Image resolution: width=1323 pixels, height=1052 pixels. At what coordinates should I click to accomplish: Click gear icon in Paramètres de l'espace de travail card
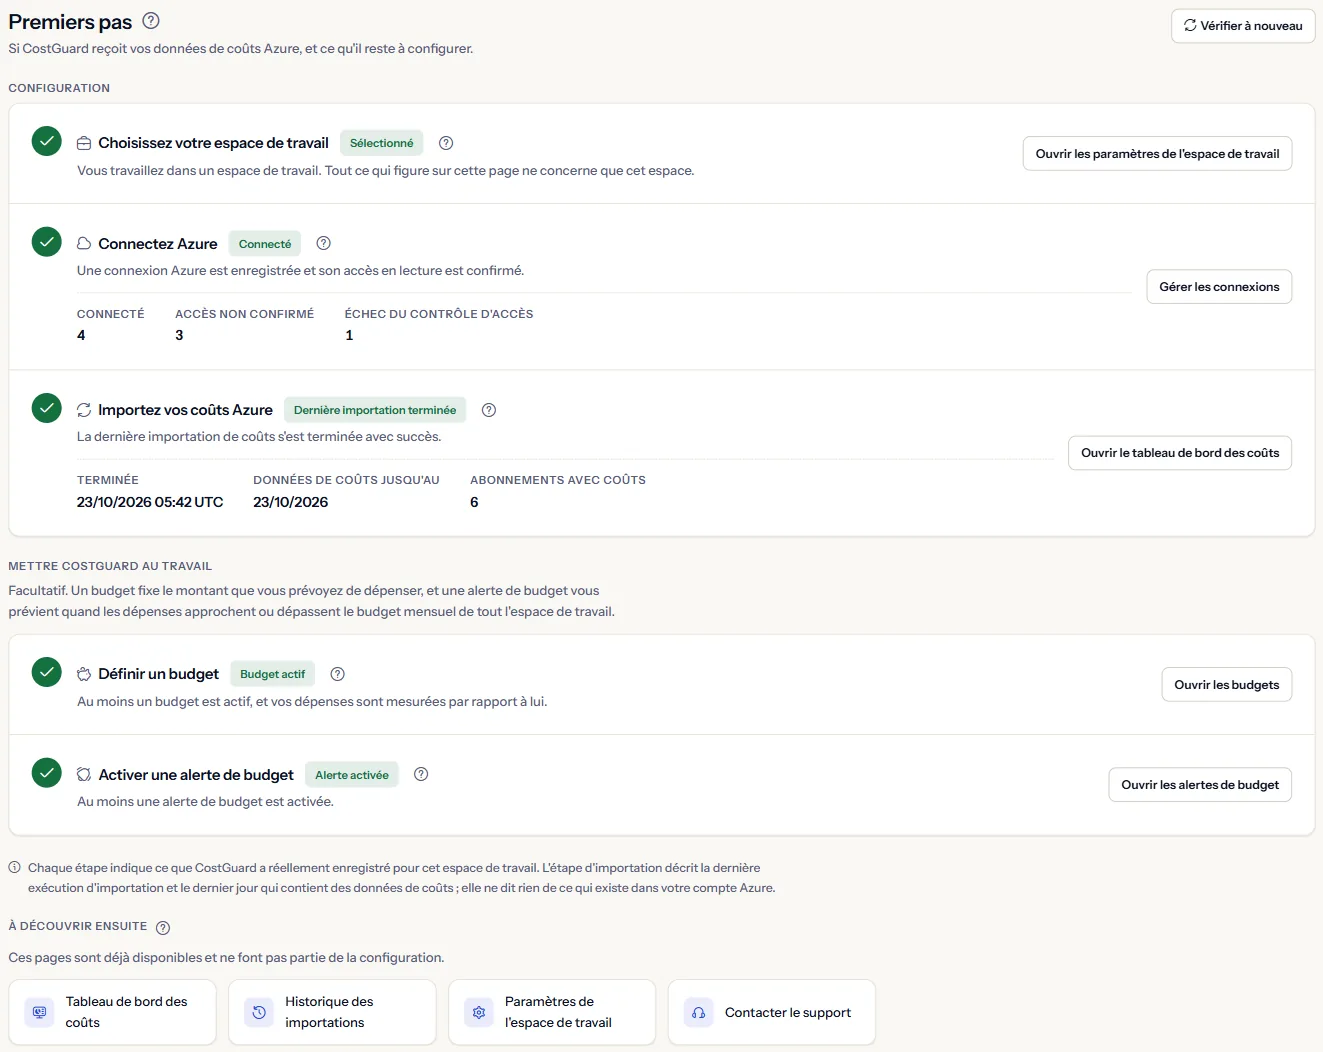tap(479, 1012)
